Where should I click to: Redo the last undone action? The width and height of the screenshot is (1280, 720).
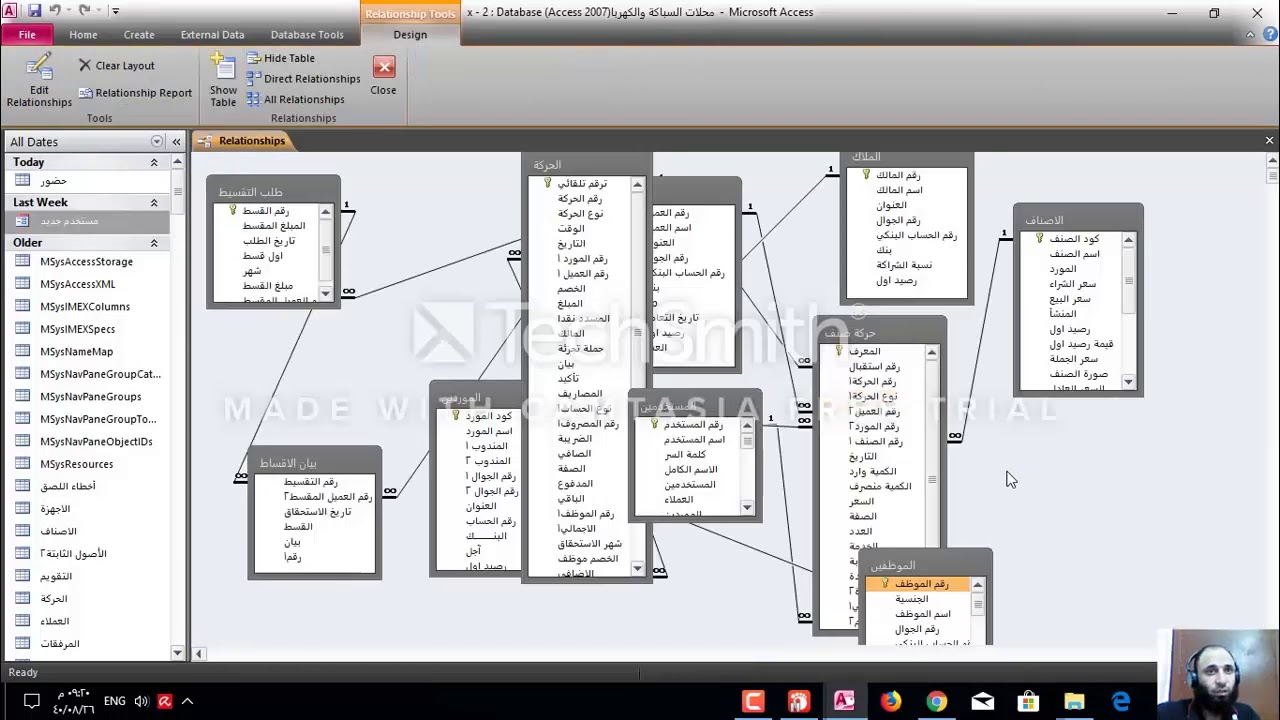[84, 11]
